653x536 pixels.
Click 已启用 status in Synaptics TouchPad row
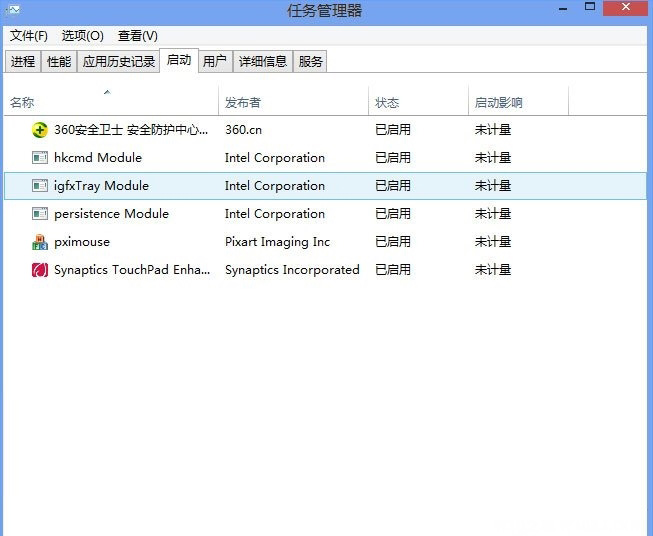pyautogui.click(x=393, y=270)
